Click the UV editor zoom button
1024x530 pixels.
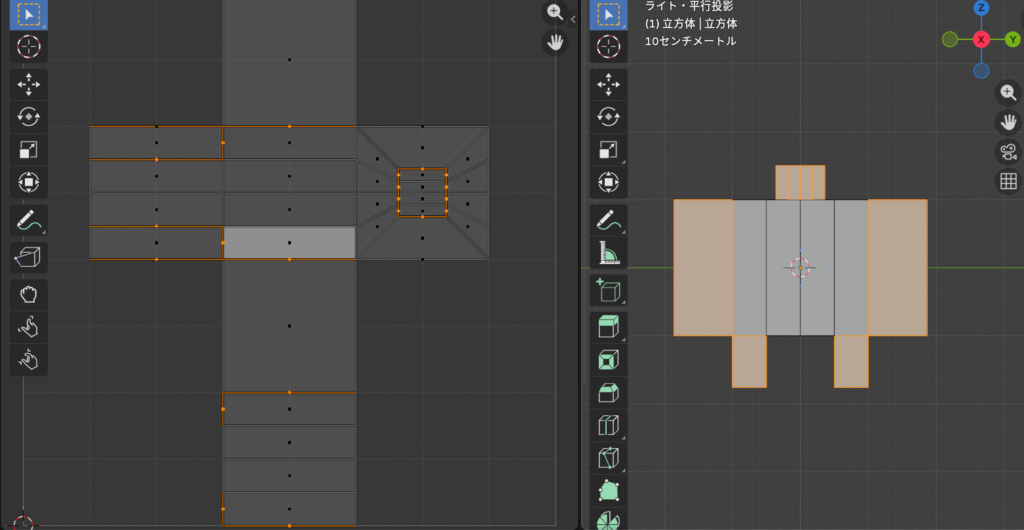[x=554, y=12]
